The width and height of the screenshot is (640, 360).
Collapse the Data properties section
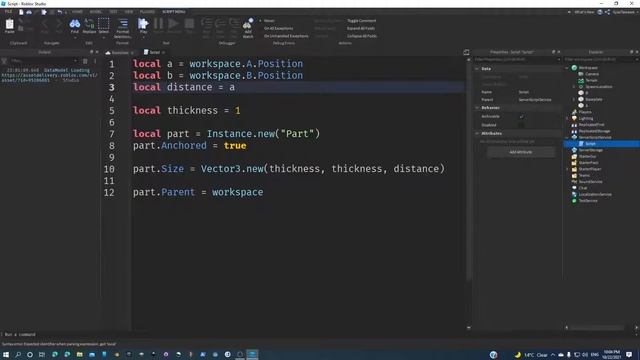point(477,69)
